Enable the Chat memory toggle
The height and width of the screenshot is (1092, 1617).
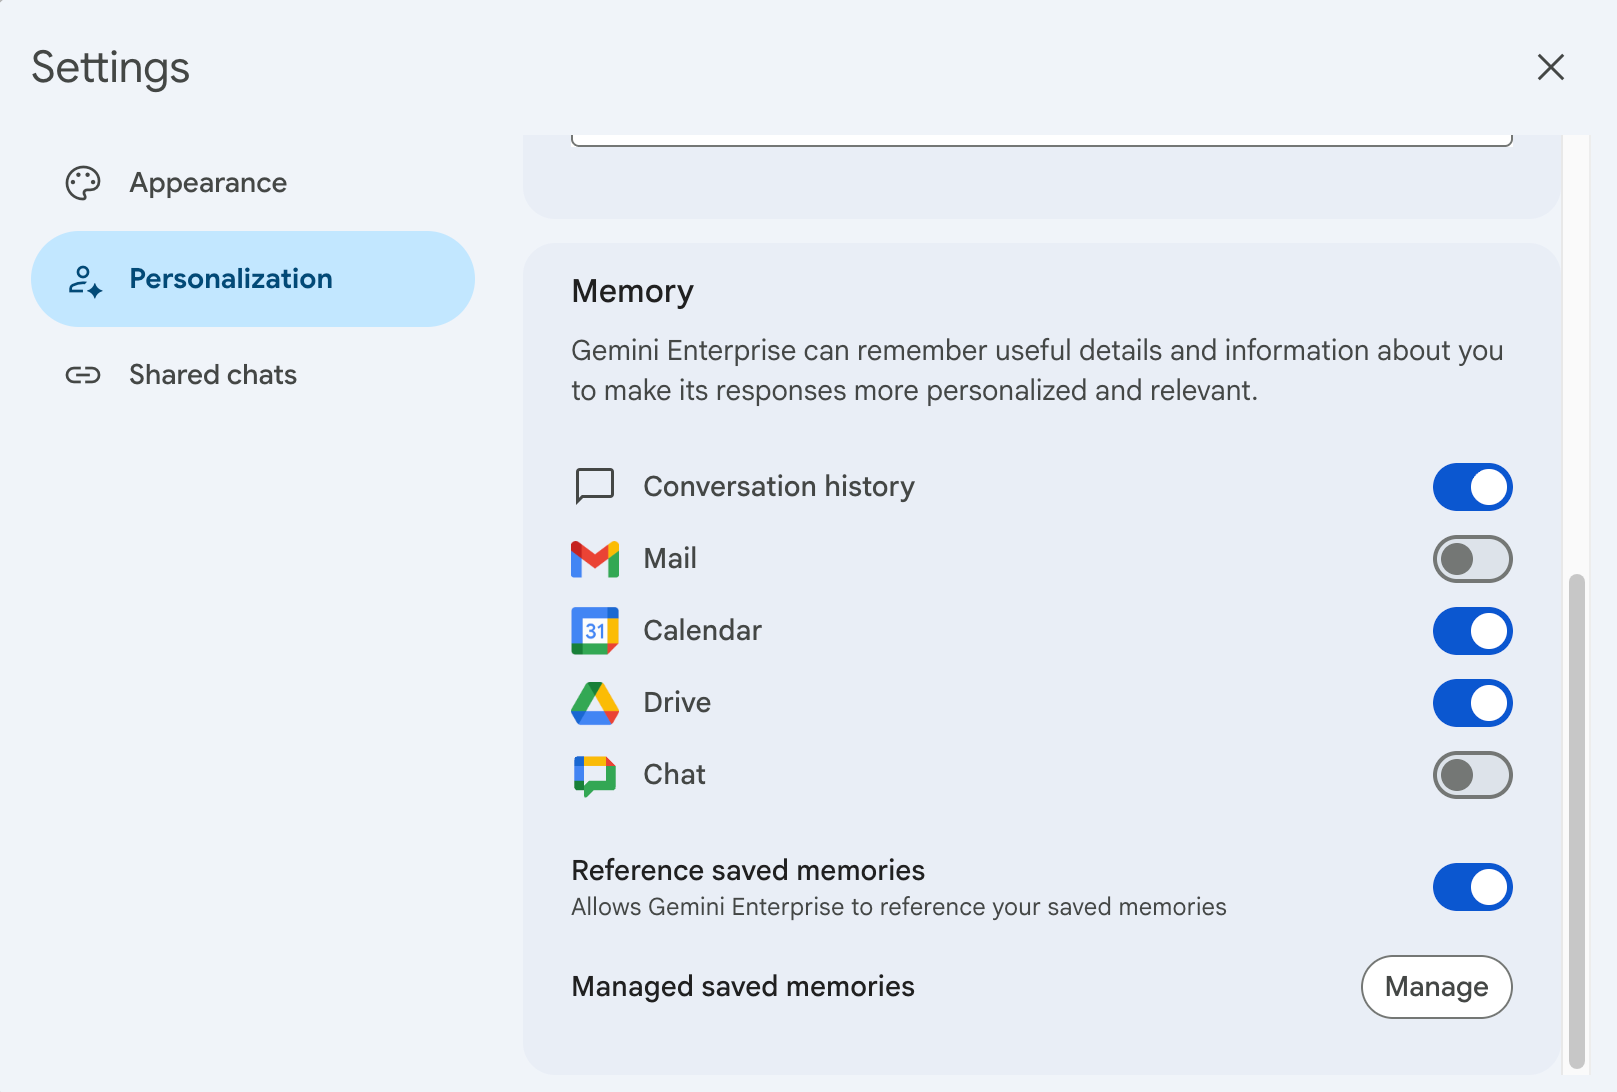click(x=1472, y=775)
